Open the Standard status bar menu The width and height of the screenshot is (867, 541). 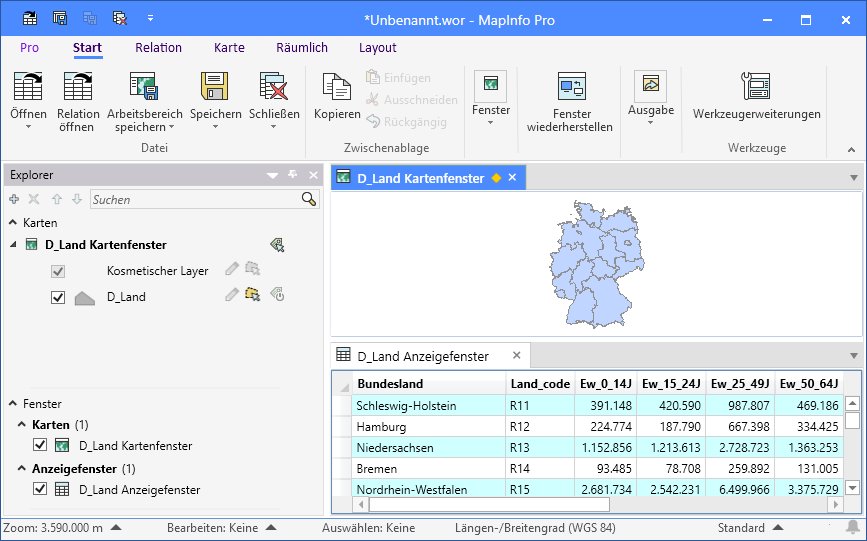coord(777,527)
